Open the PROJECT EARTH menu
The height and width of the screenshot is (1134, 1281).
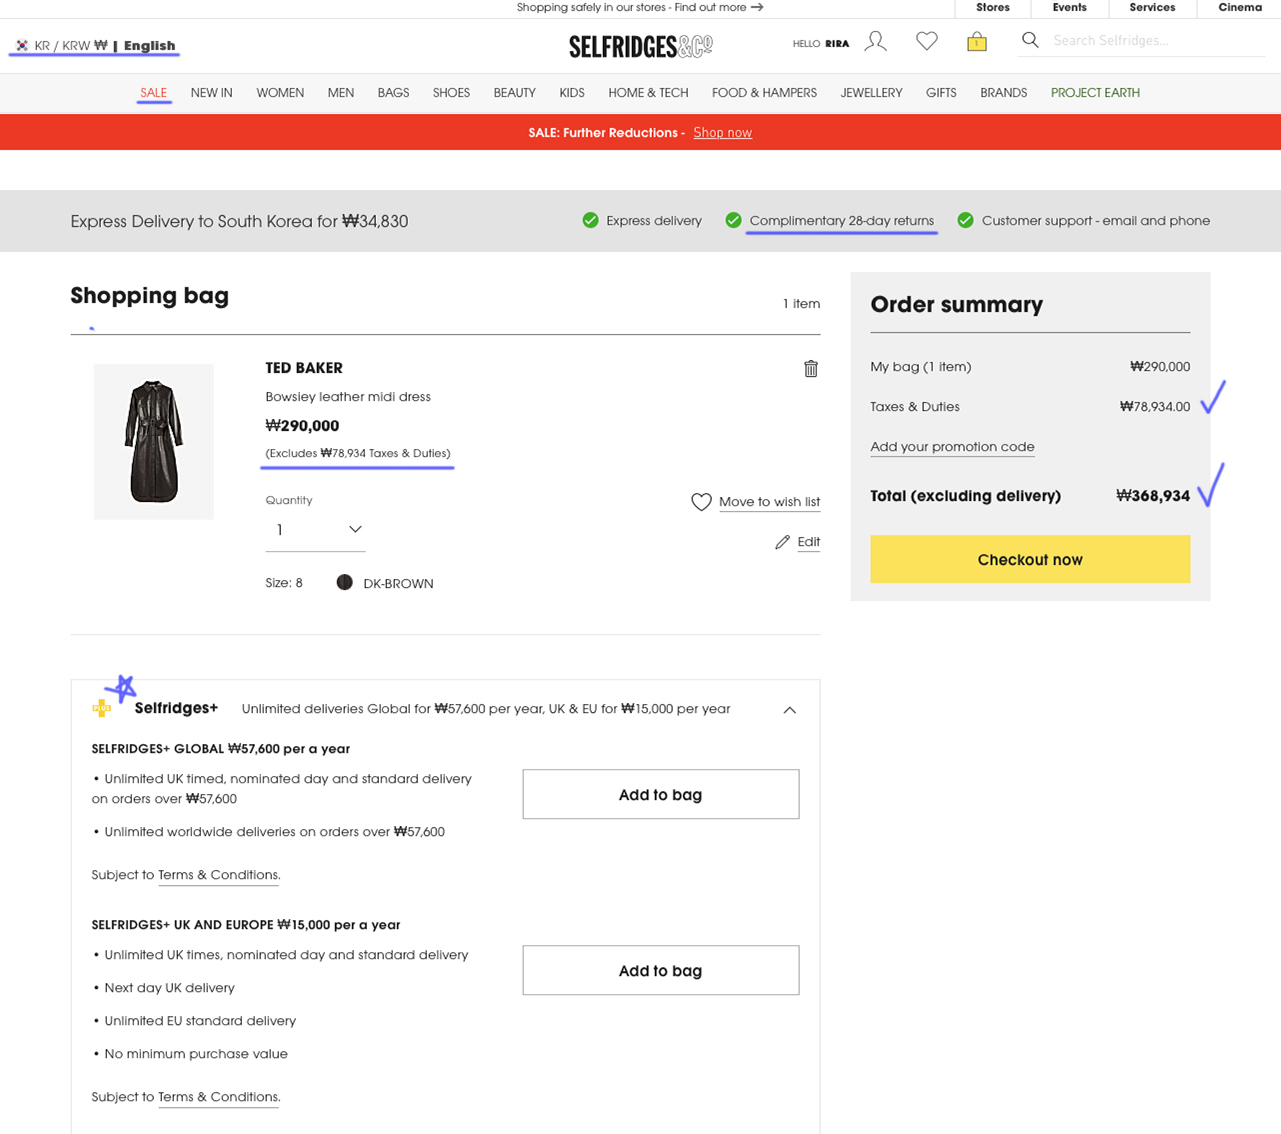[x=1095, y=93]
